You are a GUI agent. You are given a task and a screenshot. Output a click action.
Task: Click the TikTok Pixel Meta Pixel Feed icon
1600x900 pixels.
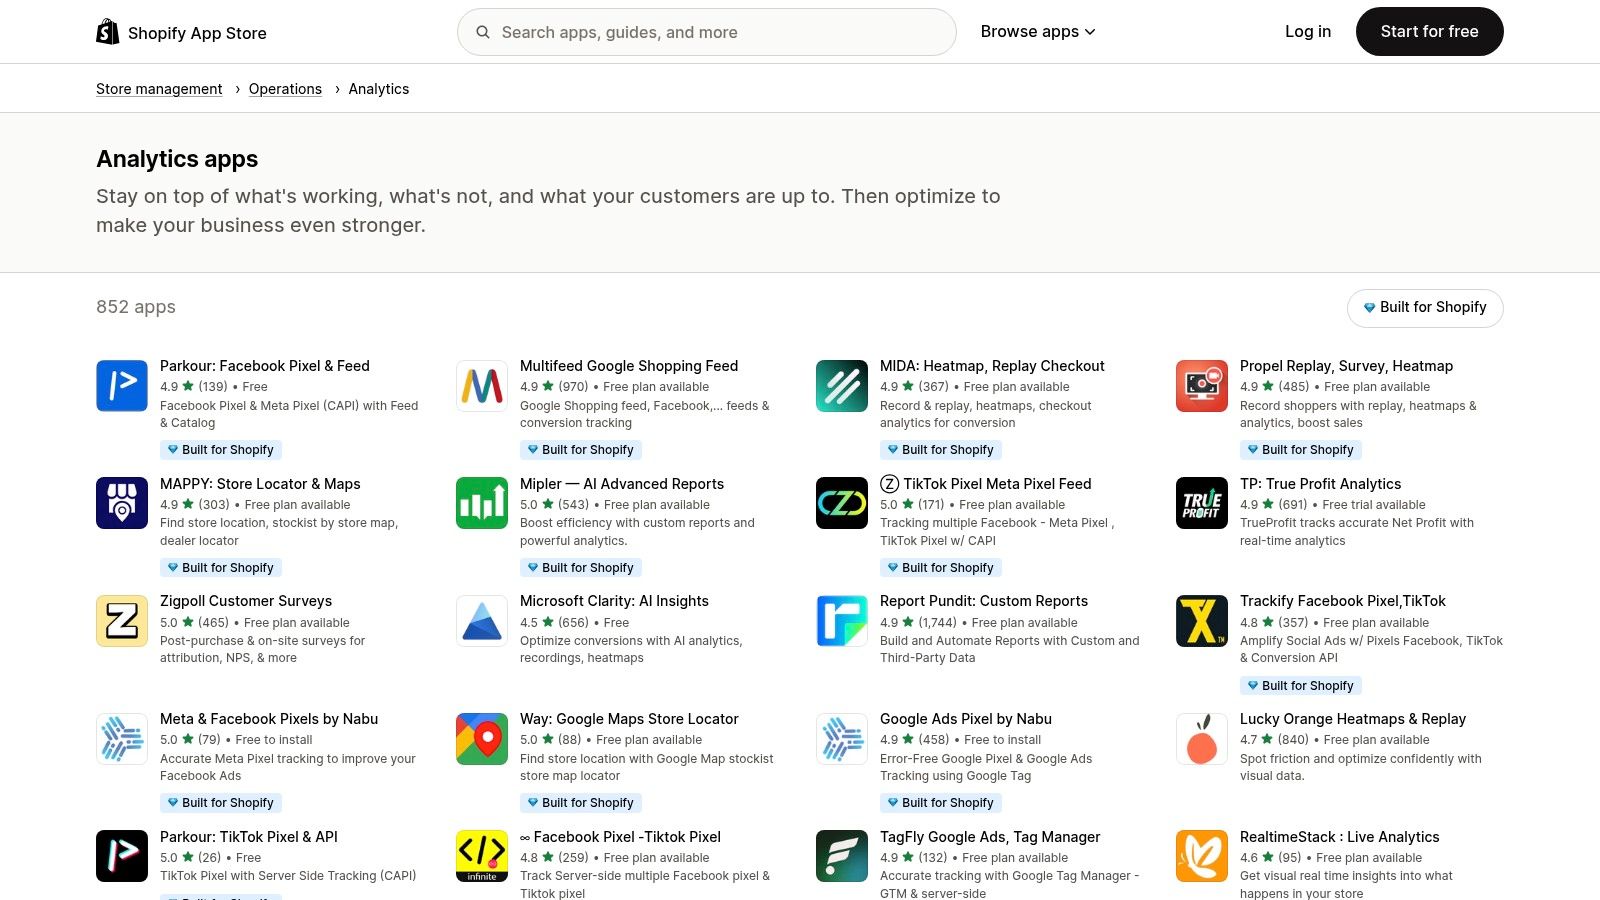click(841, 502)
